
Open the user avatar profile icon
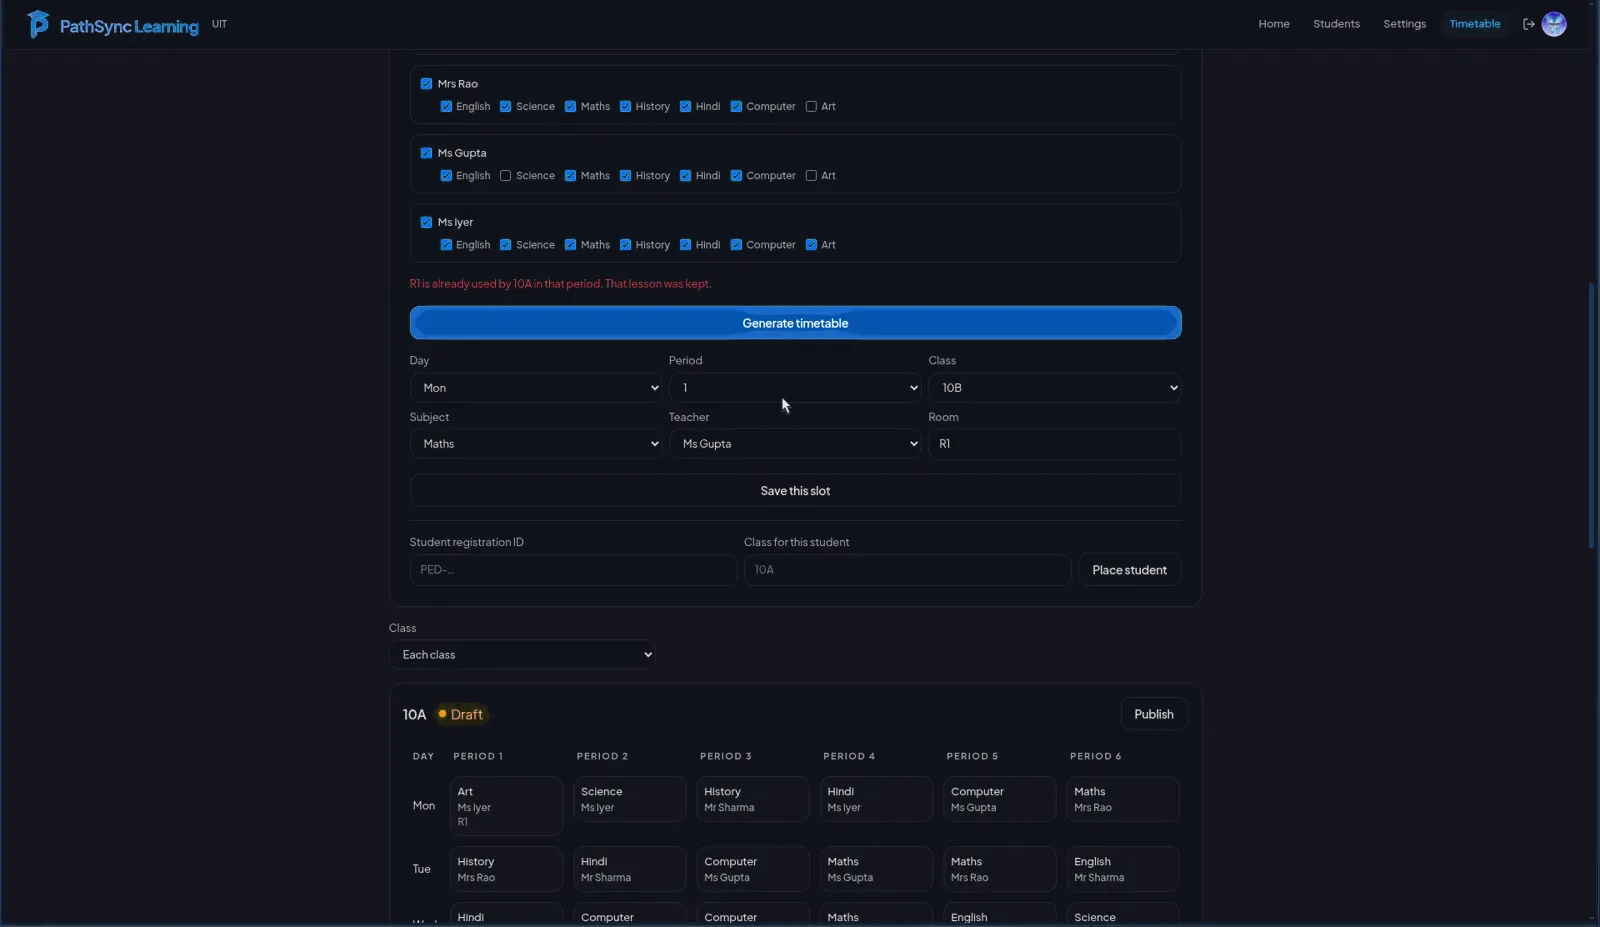tap(1554, 24)
